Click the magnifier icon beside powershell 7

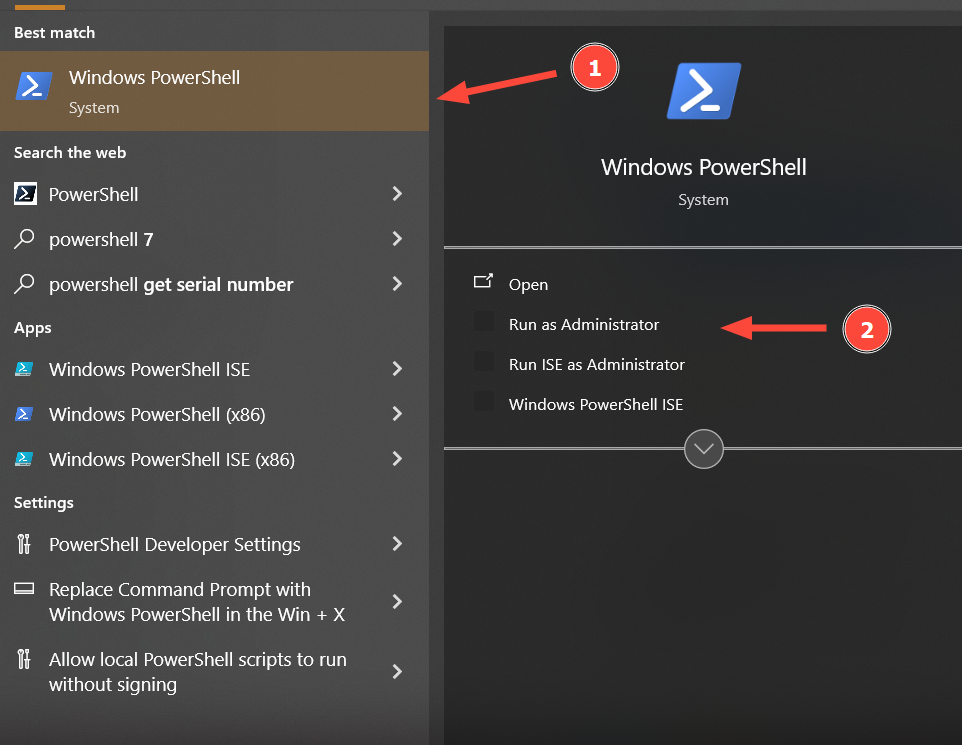24,239
